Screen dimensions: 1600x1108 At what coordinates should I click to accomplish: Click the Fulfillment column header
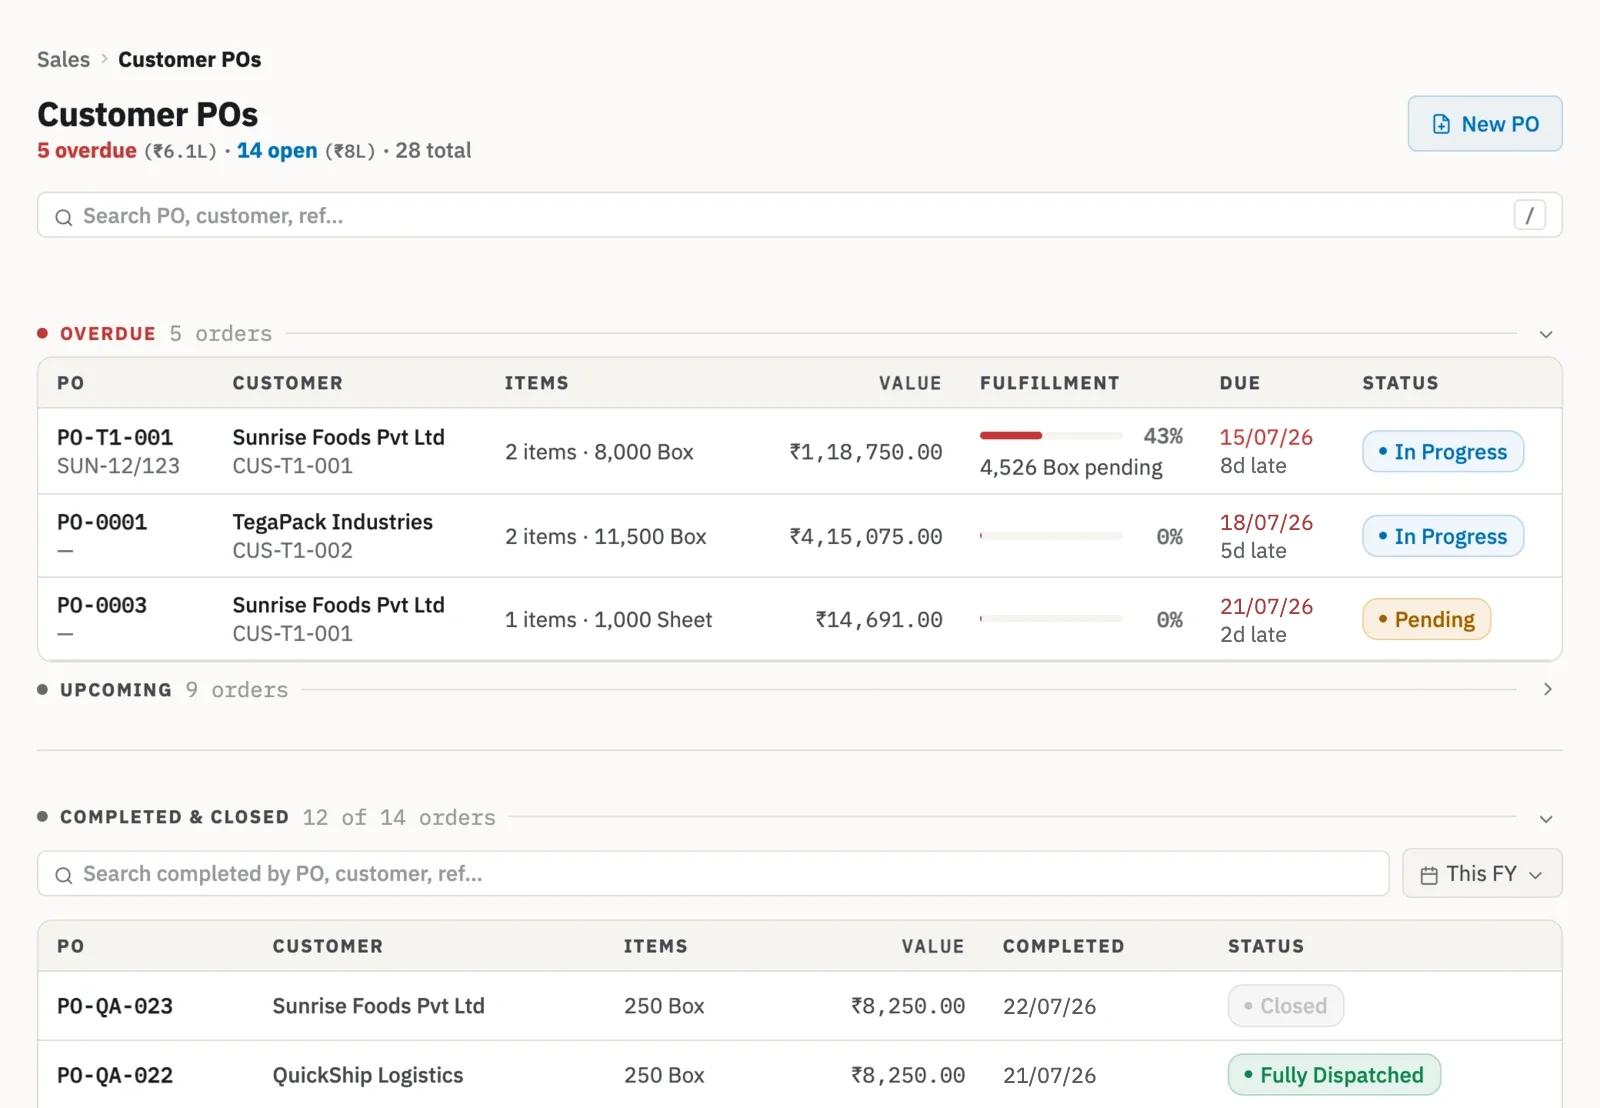1049,383
